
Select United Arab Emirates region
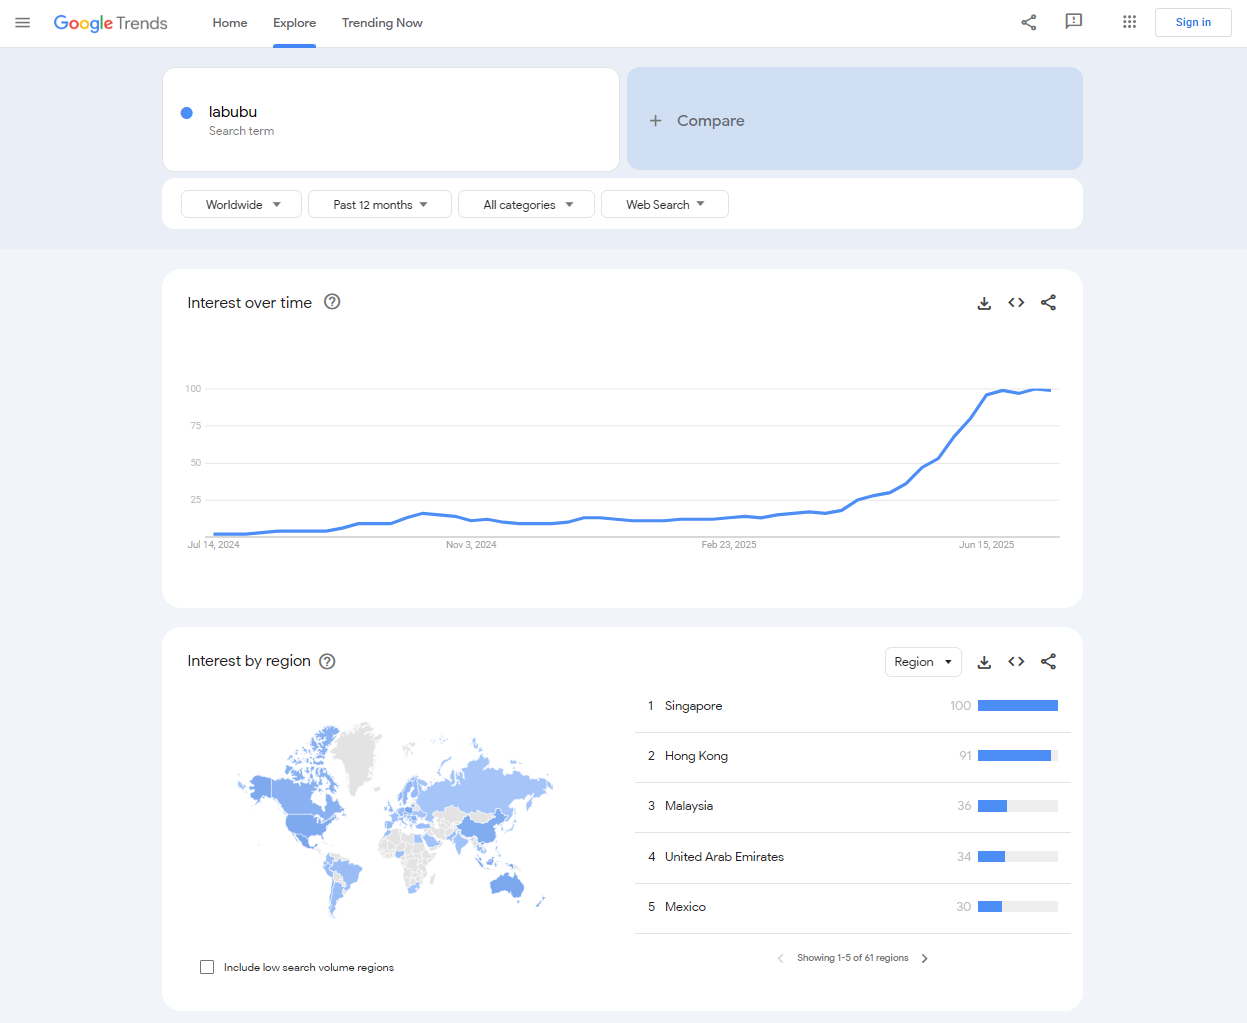(x=724, y=857)
